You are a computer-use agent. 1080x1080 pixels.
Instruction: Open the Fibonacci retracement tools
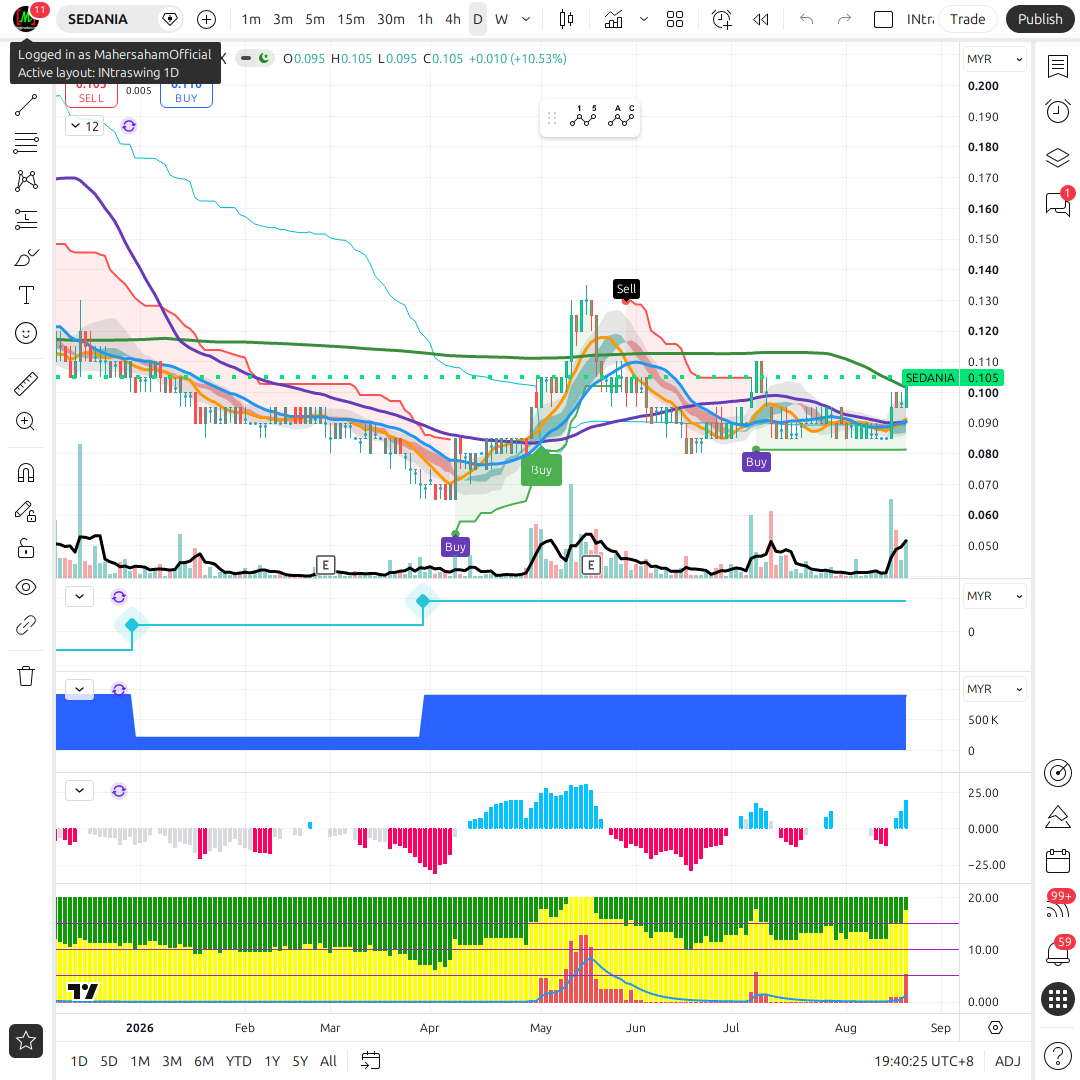[25, 143]
